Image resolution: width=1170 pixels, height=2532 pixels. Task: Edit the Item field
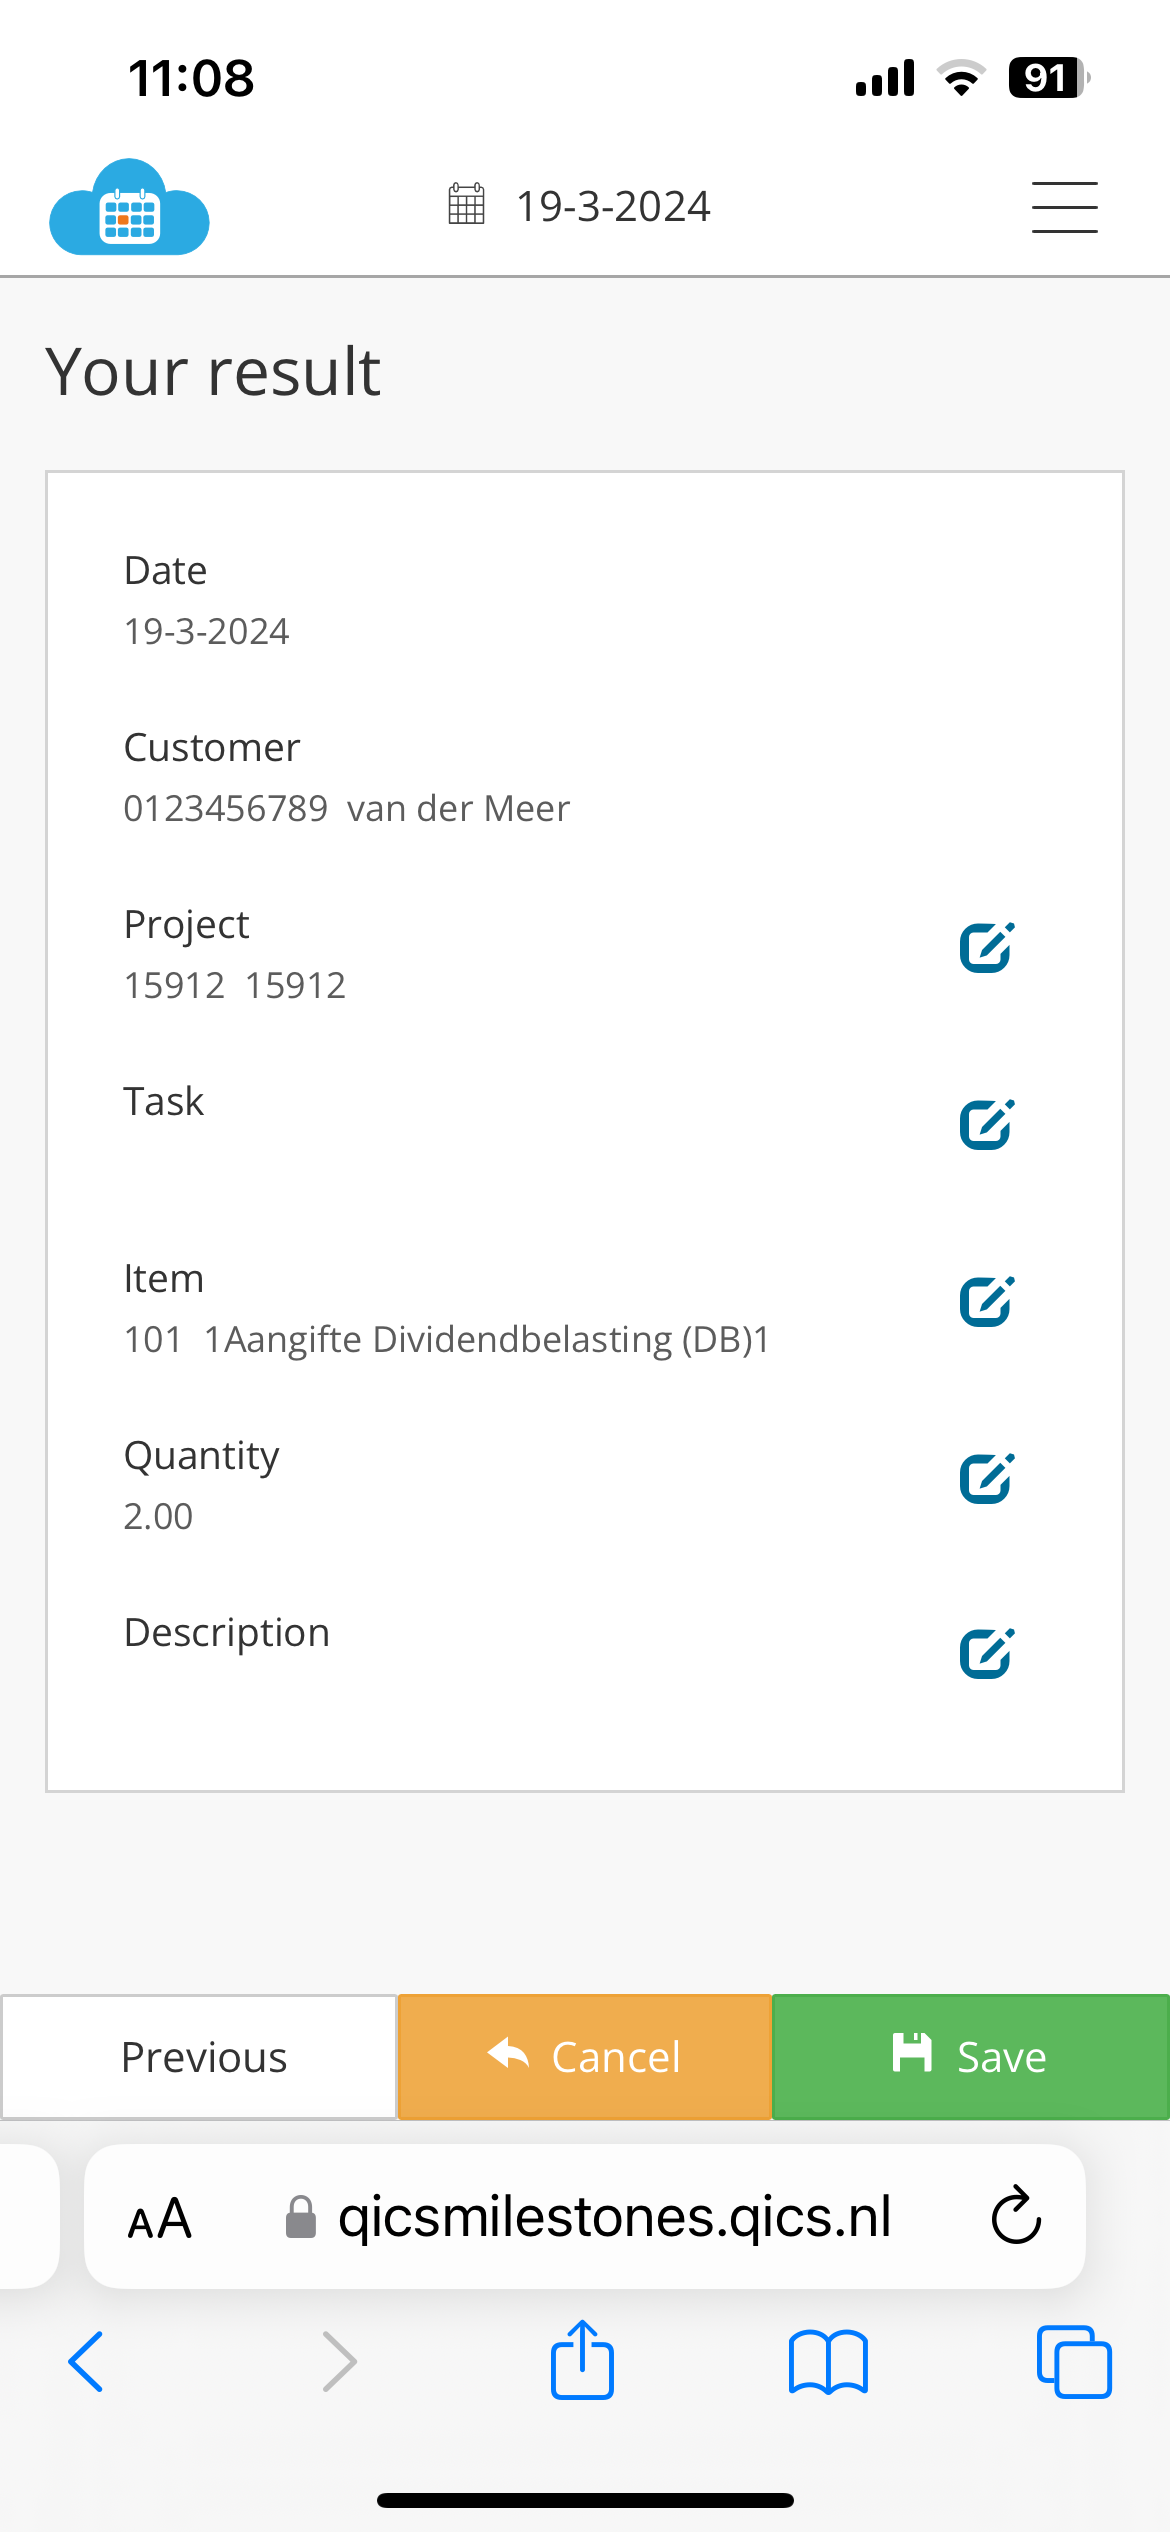click(987, 1302)
